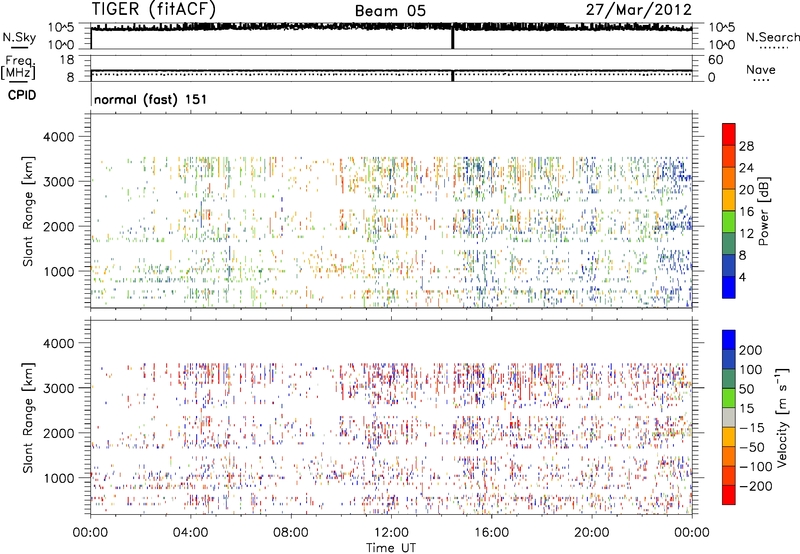Select the 60 Nave axis tick label
The image size is (800, 554).
715,60
